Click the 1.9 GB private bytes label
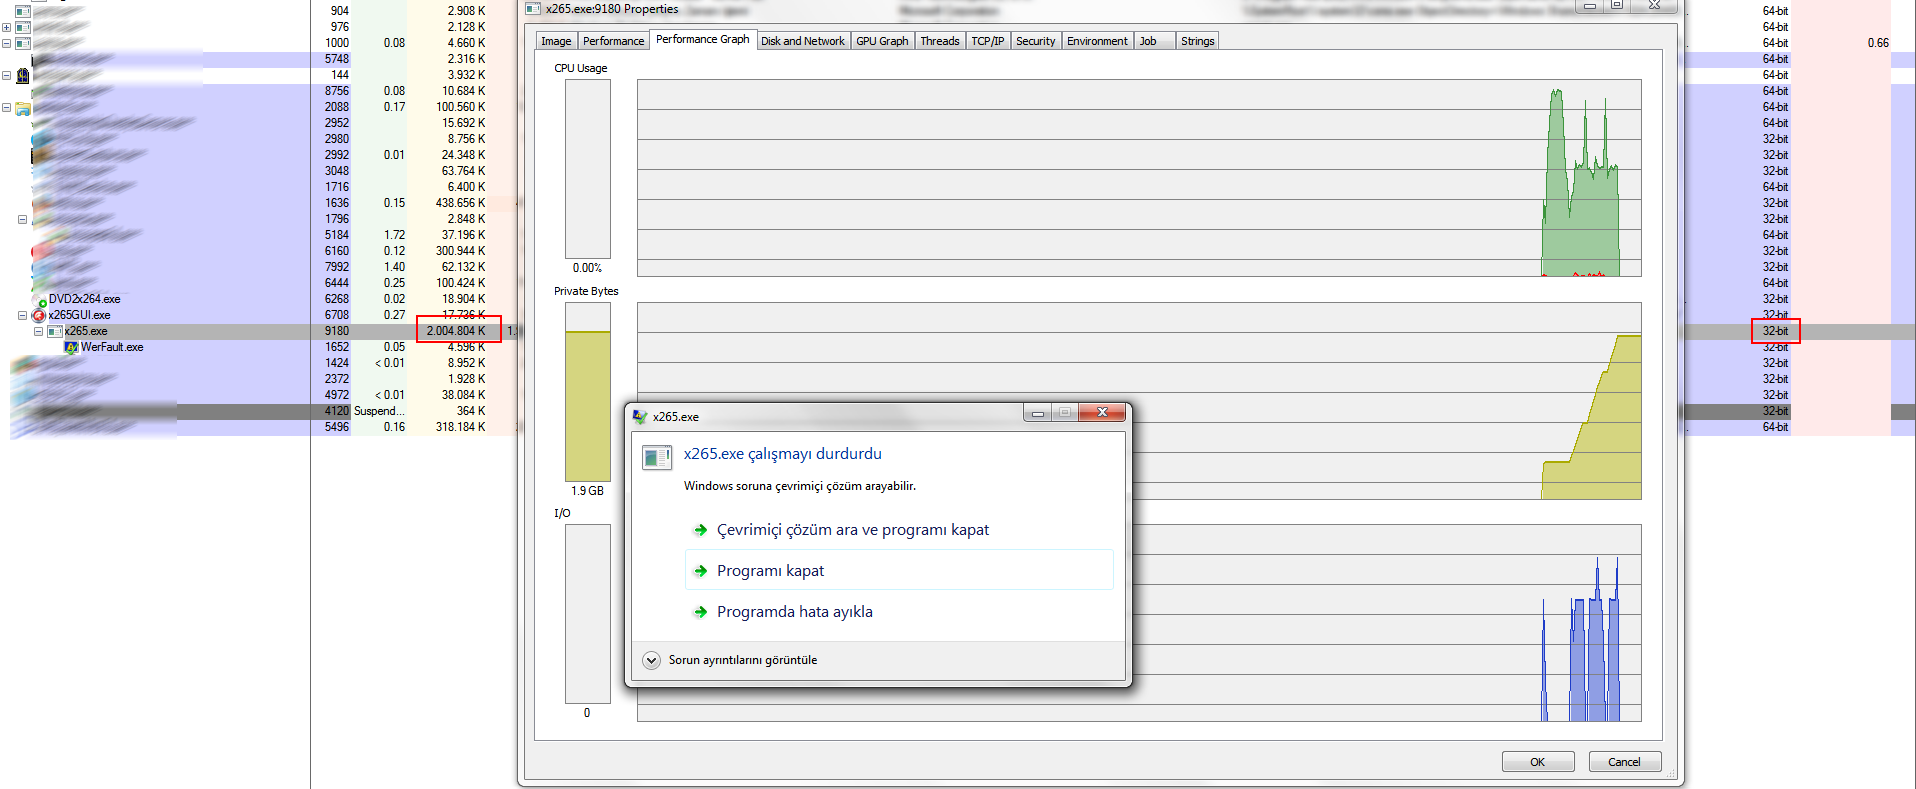This screenshot has height=789, width=1916. pos(588,491)
